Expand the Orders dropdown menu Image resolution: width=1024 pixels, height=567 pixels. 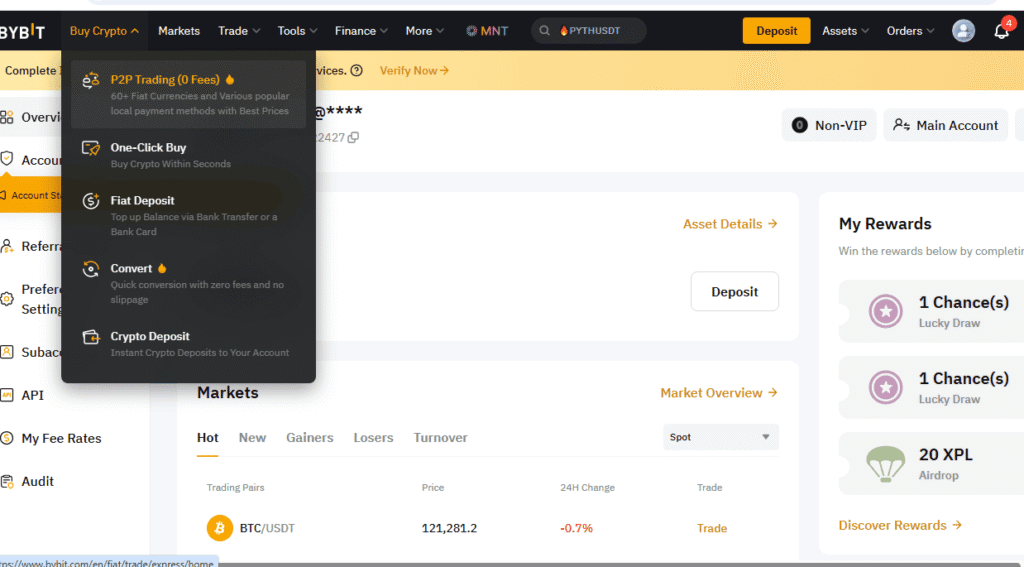[910, 31]
